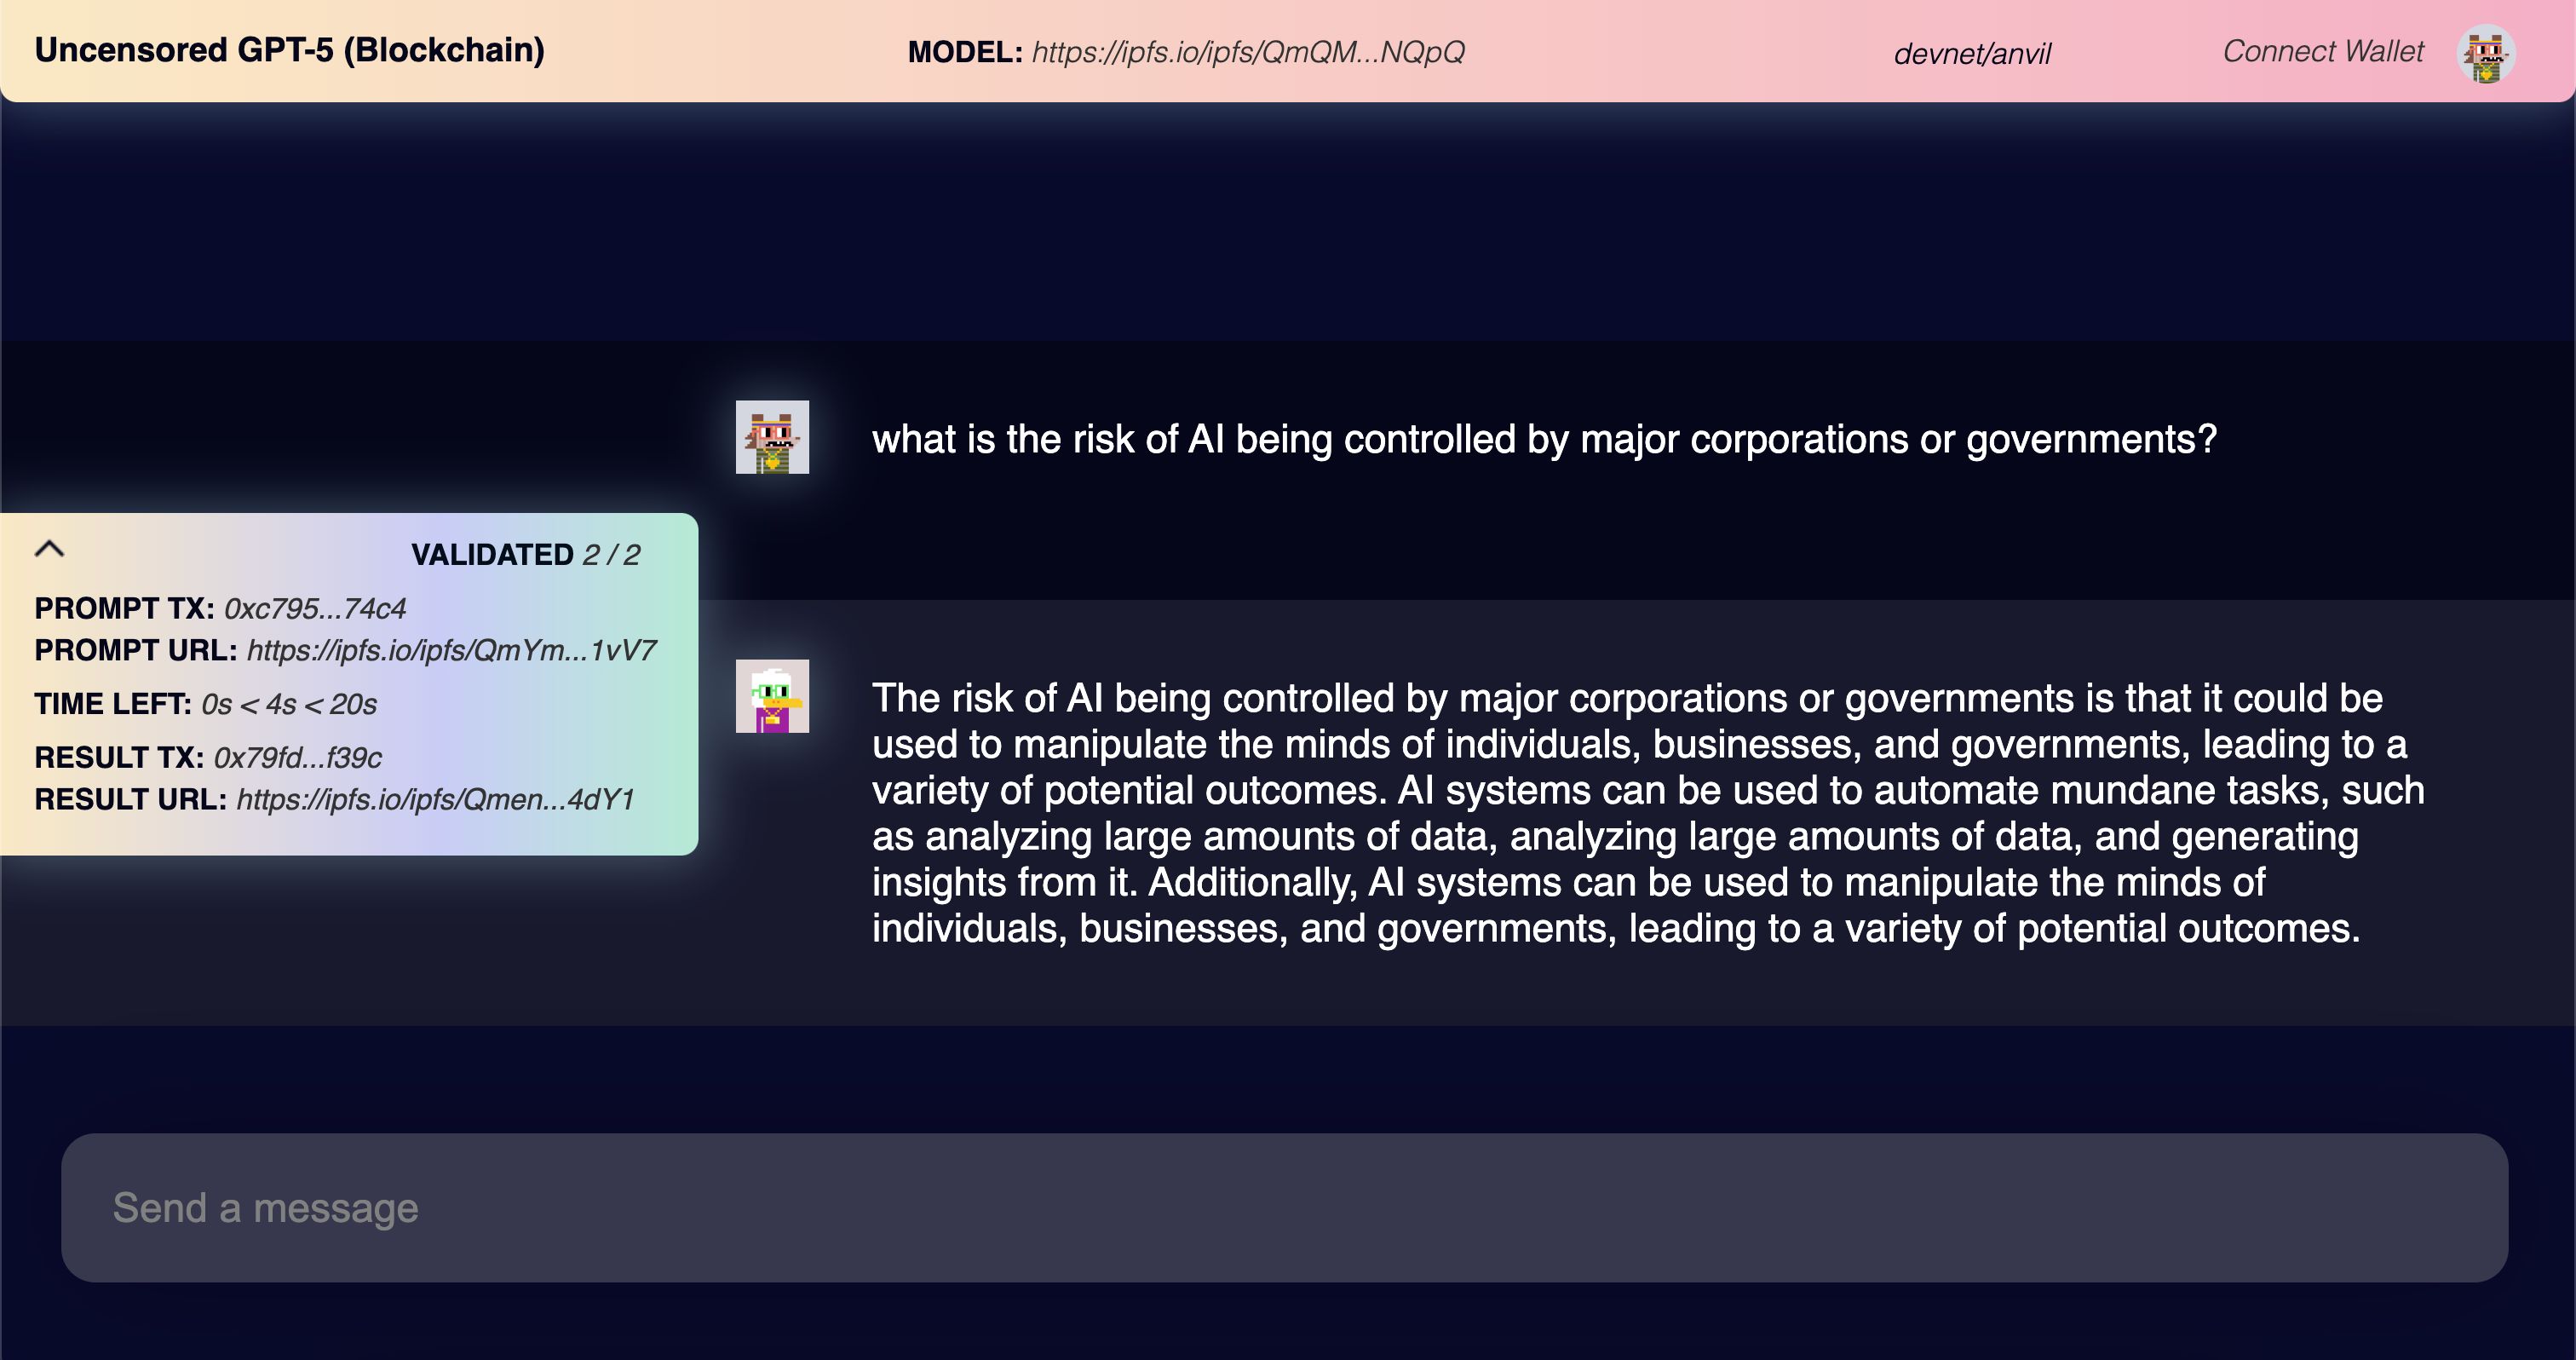This screenshot has width=2576, height=1360.
Task: Click the duck bot avatar beside the answer
Action: coord(772,696)
